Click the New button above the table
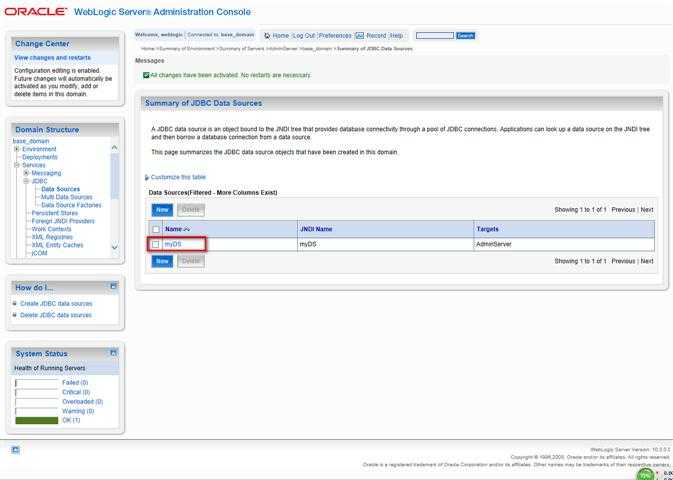This screenshot has width=673, height=480. tap(162, 210)
